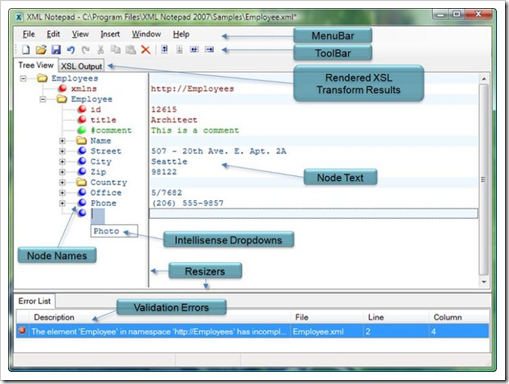Click the vertical scrollbar up arrow

pyautogui.click(x=484, y=79)
